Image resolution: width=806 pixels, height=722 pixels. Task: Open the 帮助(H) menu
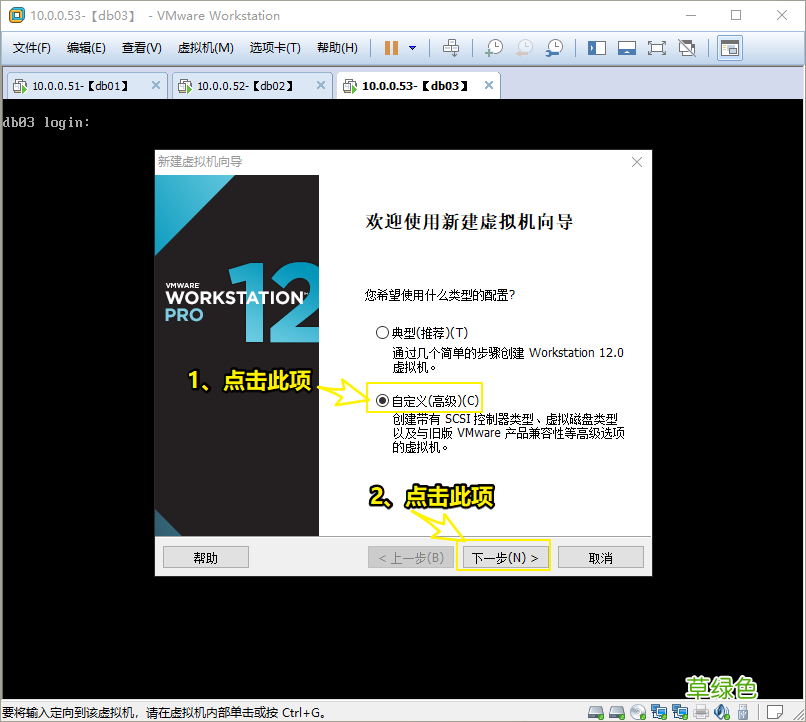337,48
